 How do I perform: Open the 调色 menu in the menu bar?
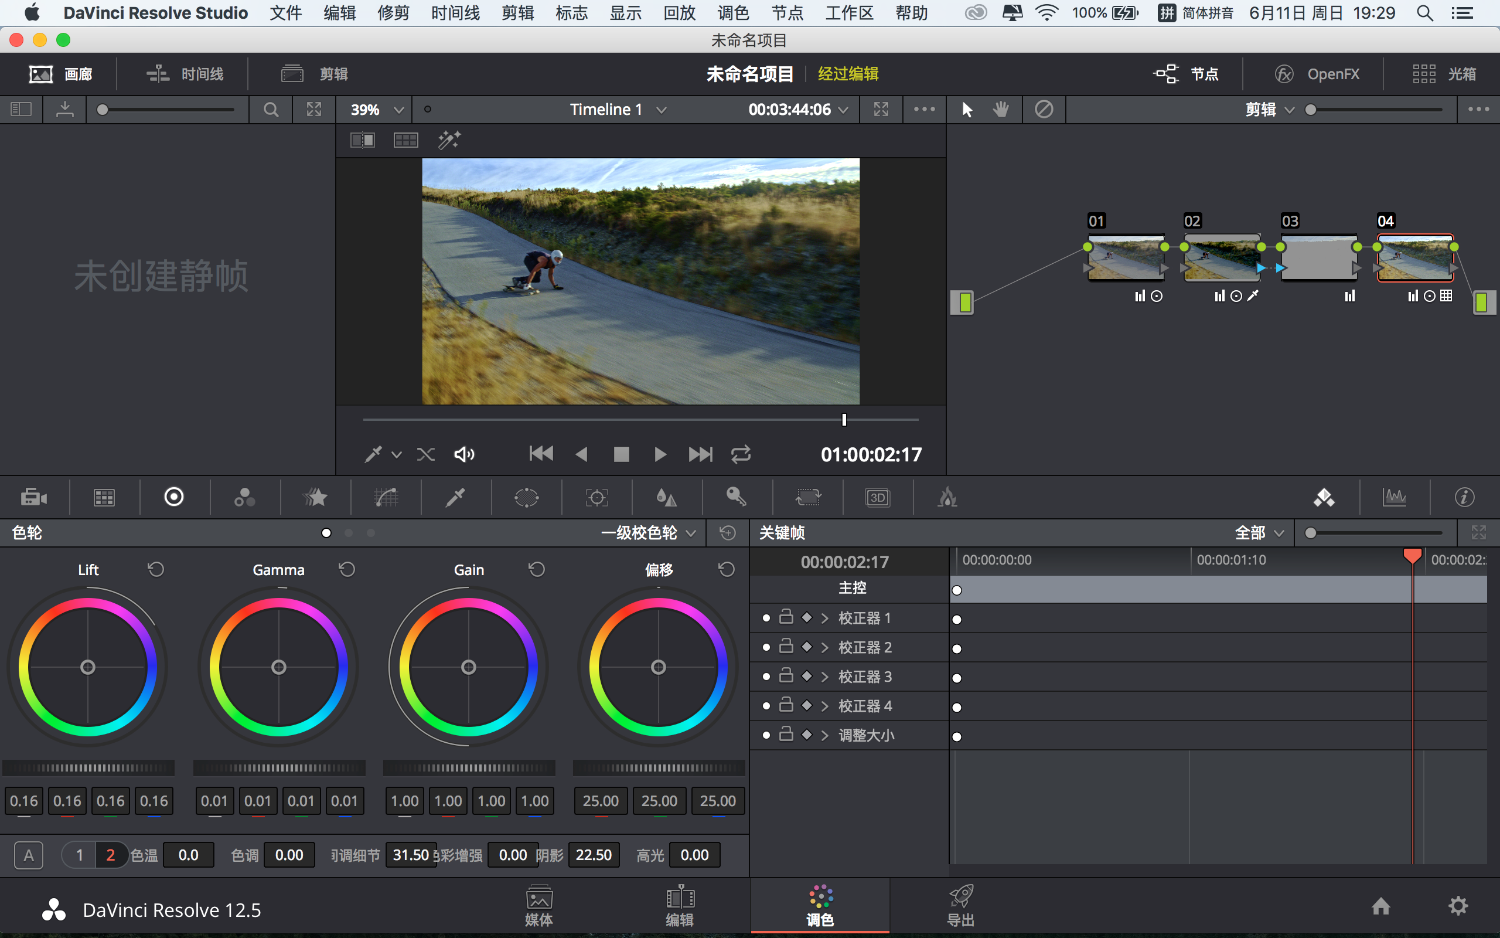pos(733,13)
